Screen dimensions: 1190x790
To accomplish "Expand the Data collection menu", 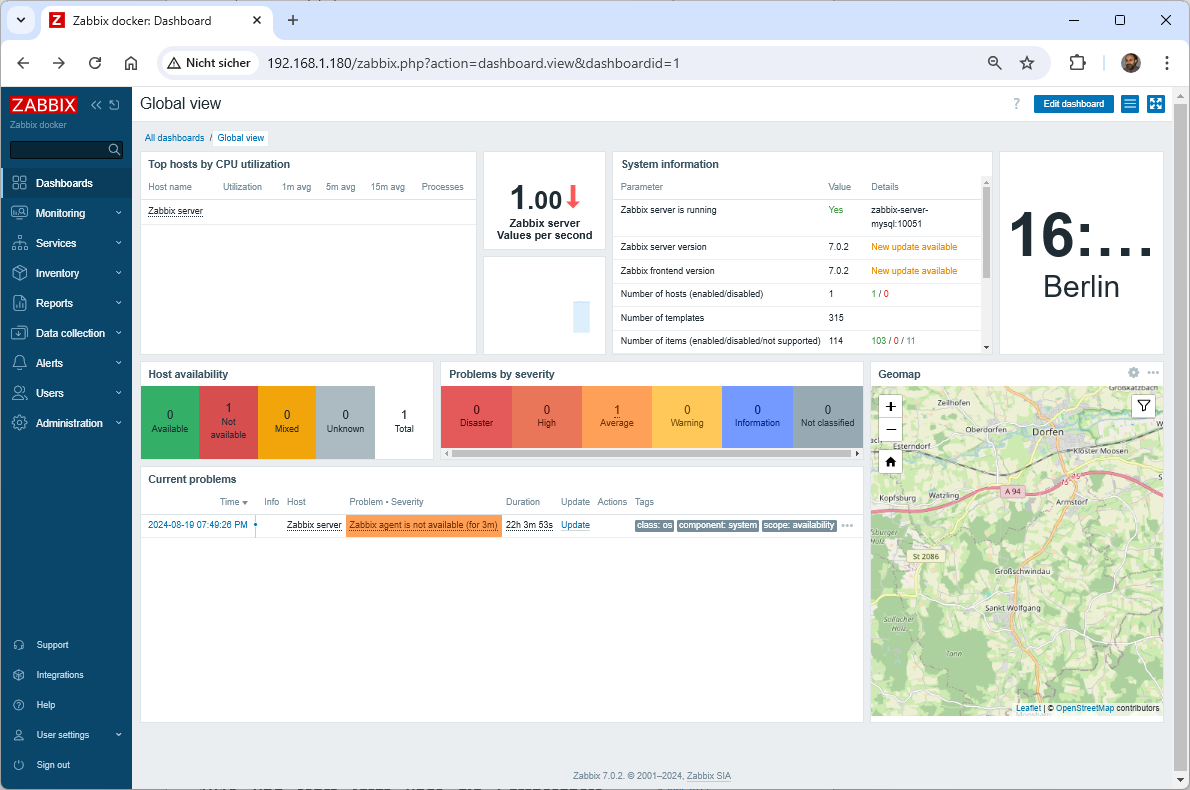I will coord(70,333).
